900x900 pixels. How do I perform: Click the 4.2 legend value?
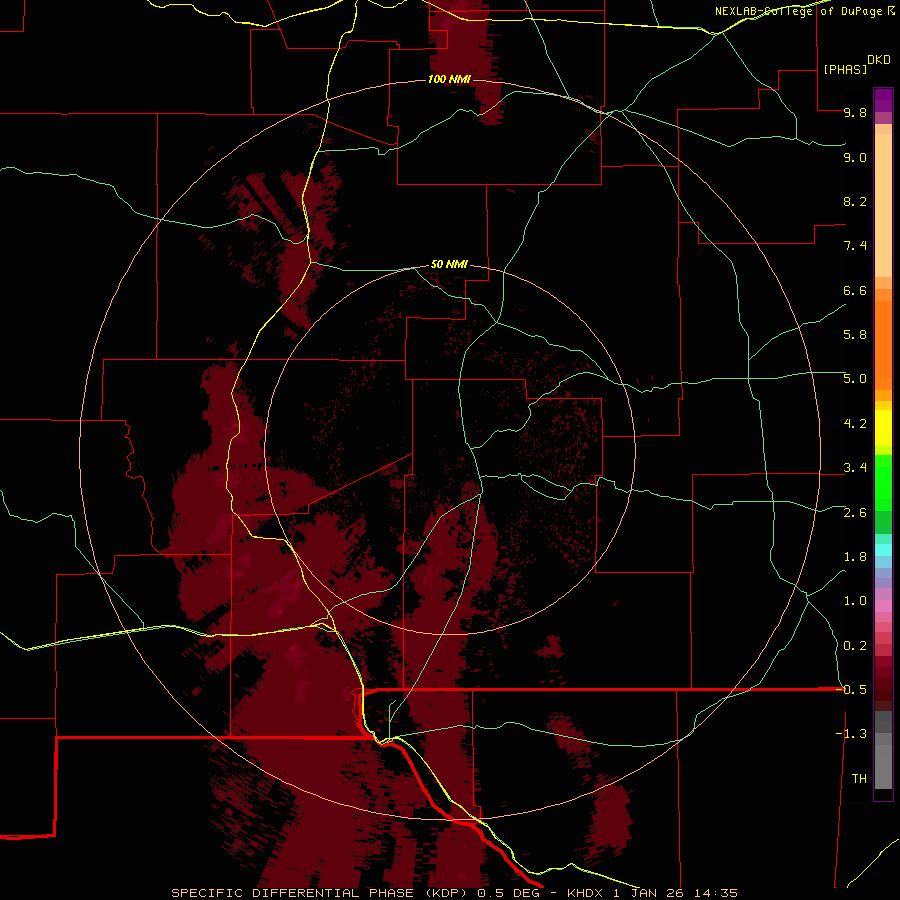(855, 424)
